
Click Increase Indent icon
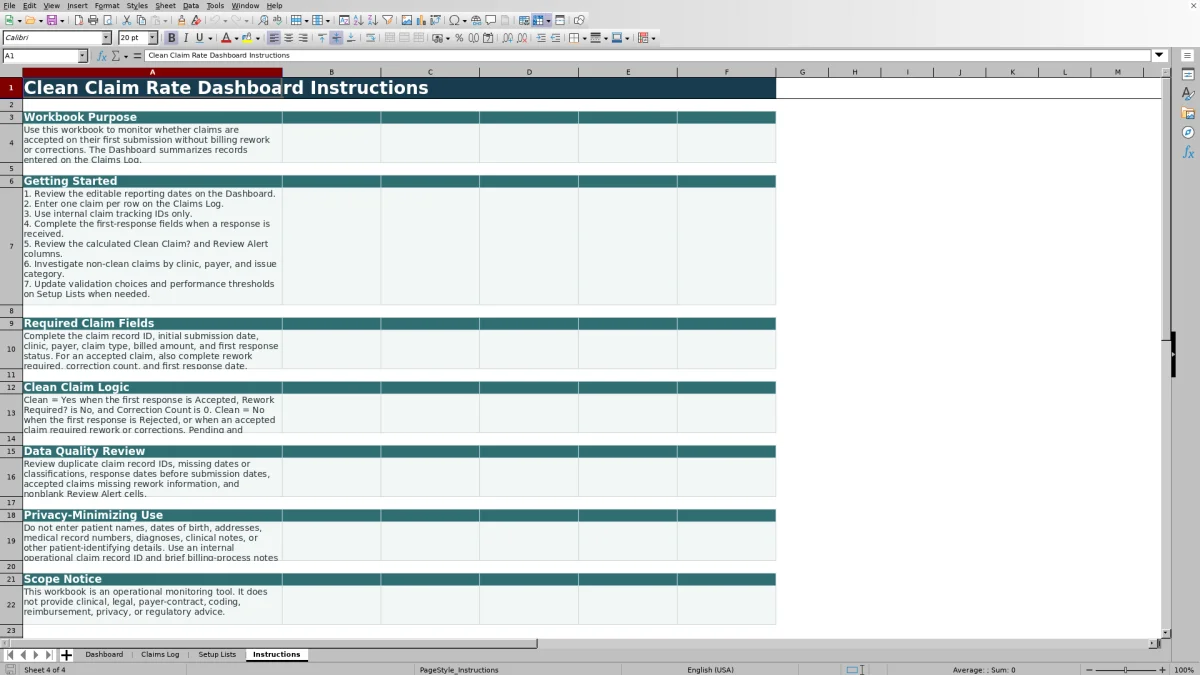tap(541, 38)
